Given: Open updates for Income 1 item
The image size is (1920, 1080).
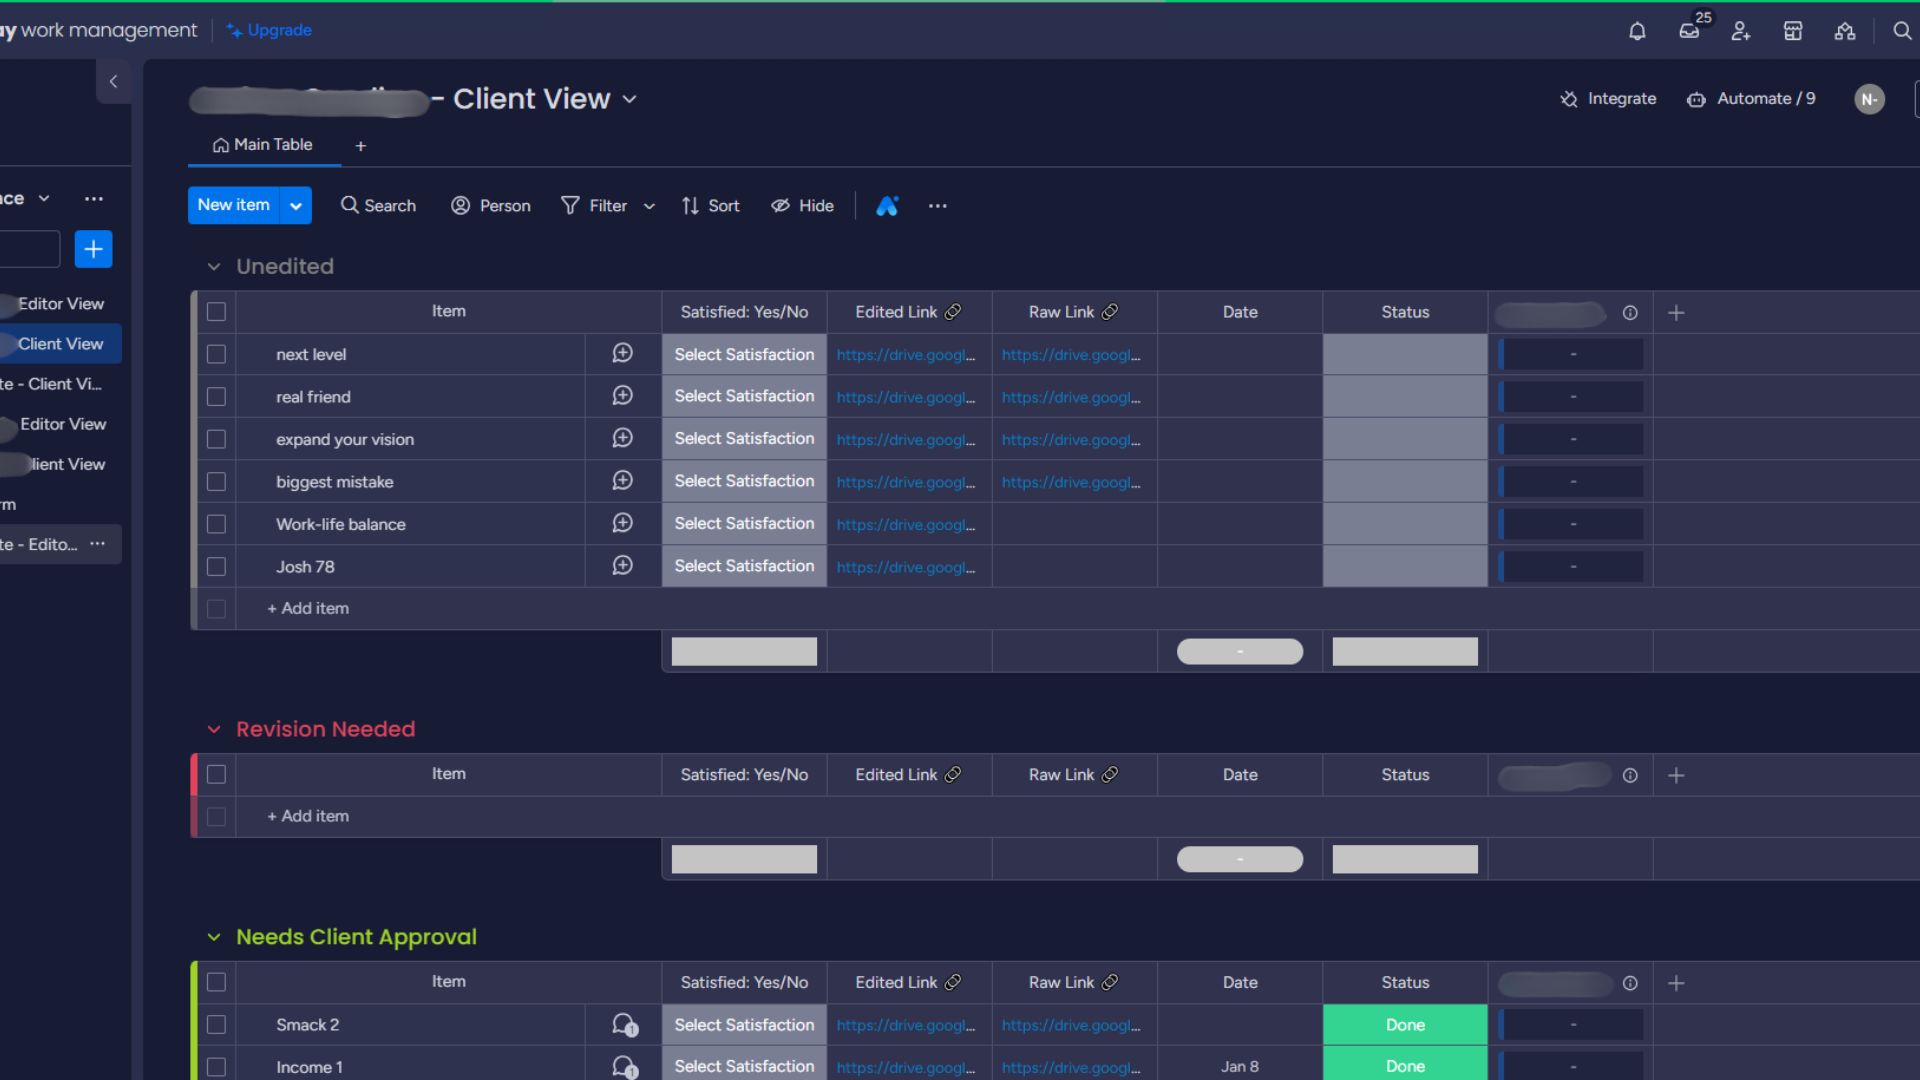Looking at the screenshot, I should tap(624, 1067).
